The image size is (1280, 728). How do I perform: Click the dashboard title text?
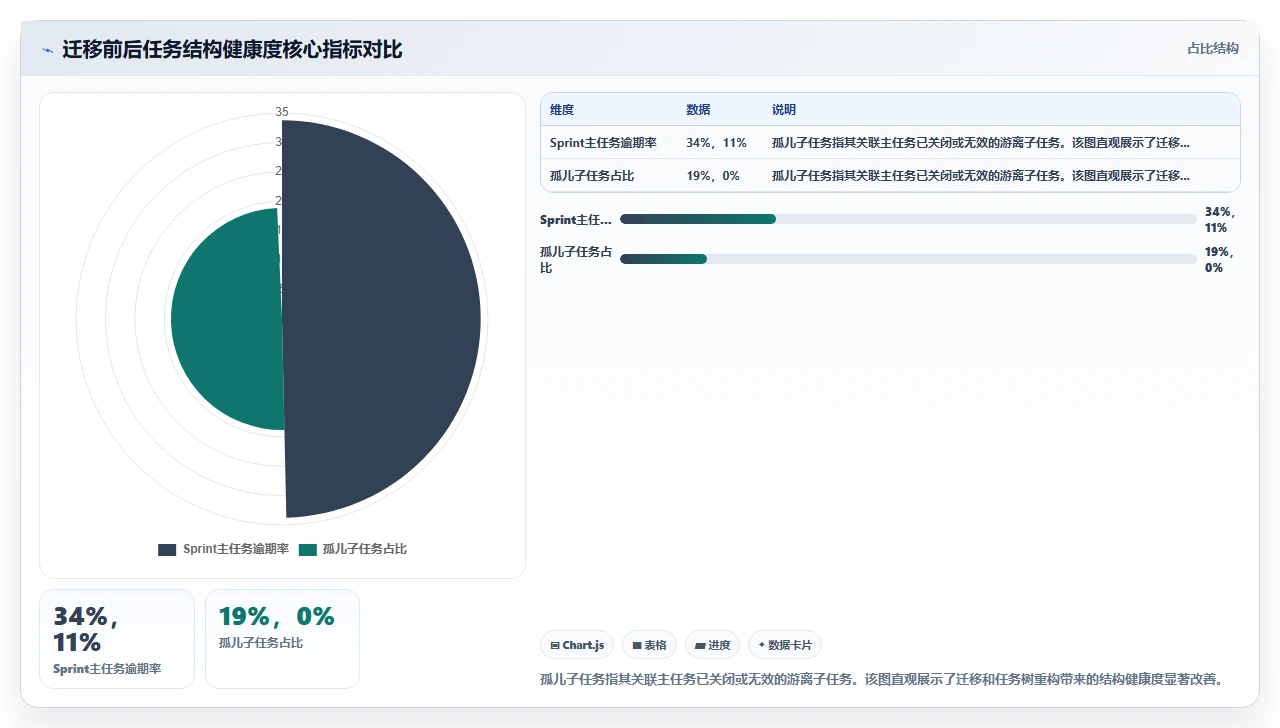coord(232,50)
